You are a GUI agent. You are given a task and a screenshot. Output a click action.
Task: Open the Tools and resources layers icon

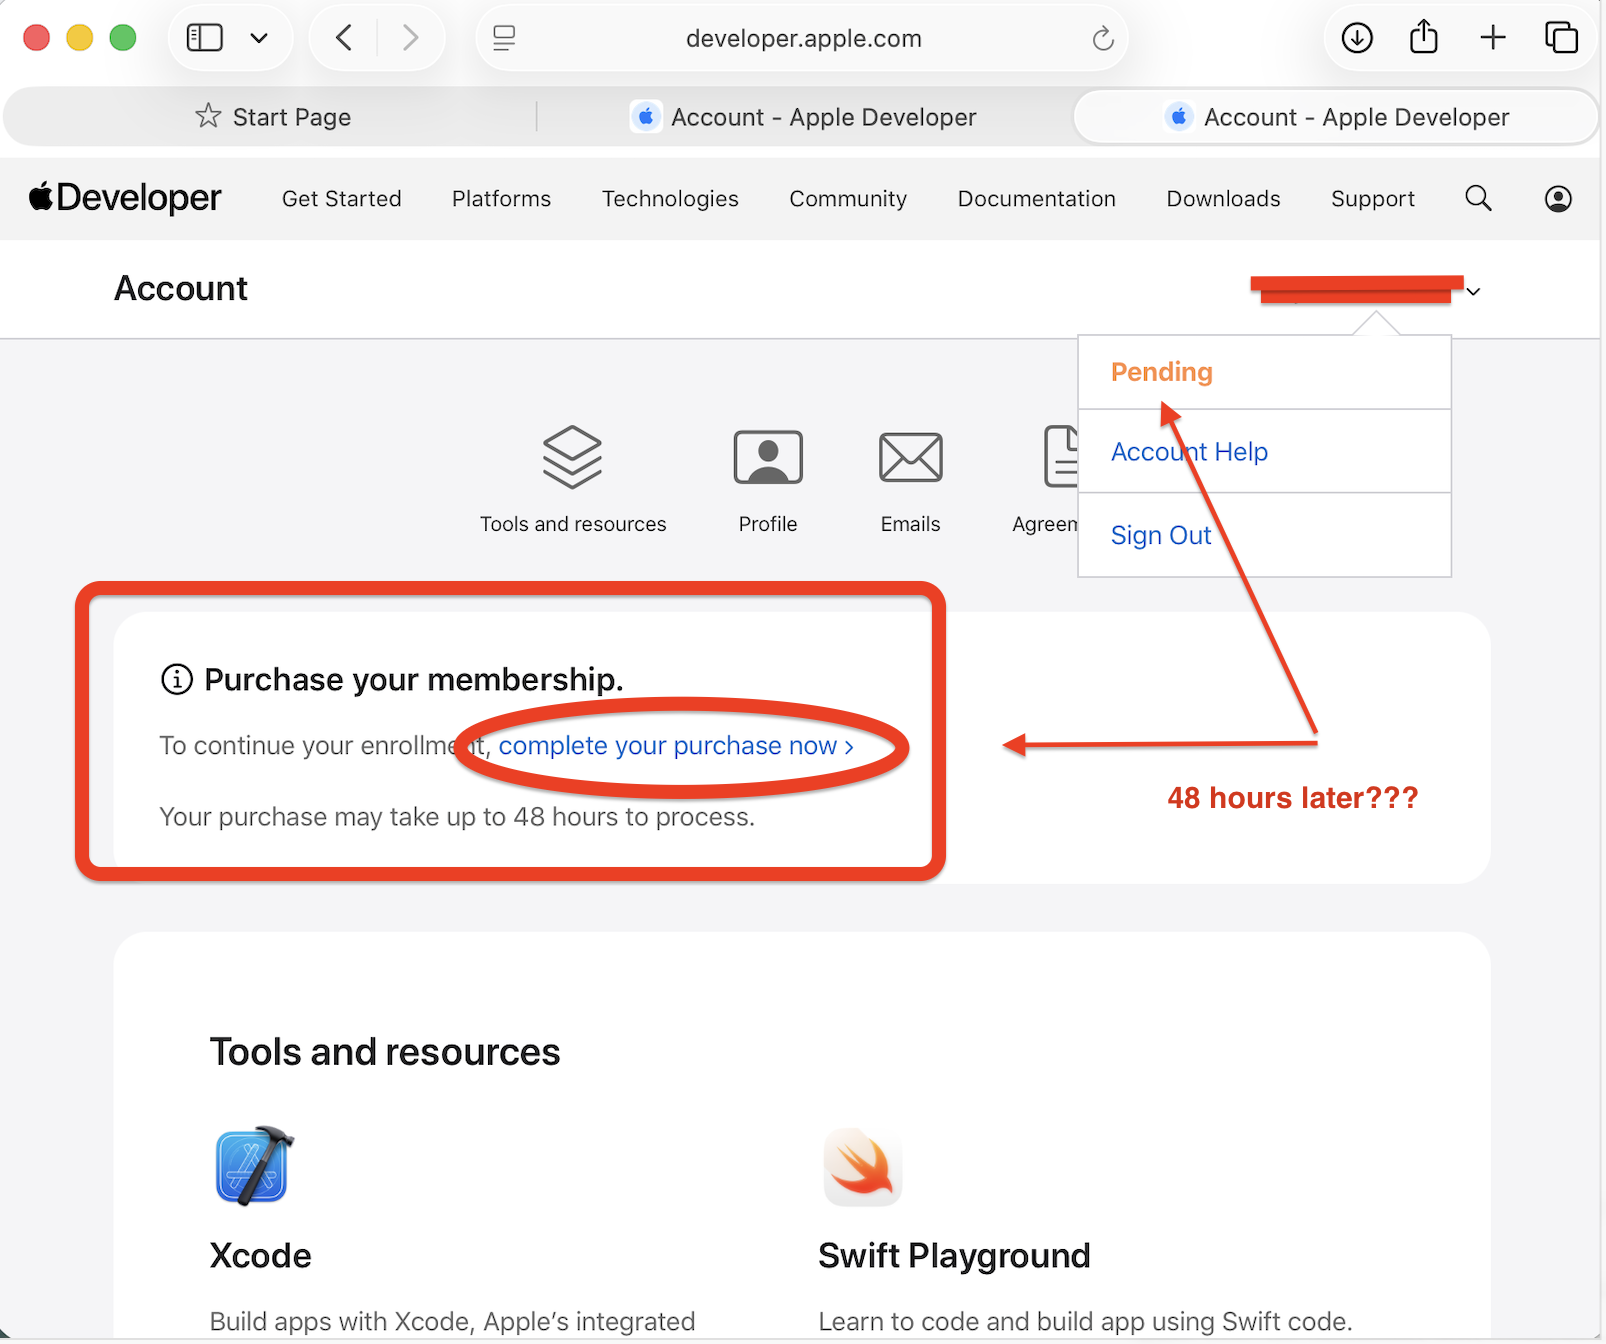tap(572, 458)
